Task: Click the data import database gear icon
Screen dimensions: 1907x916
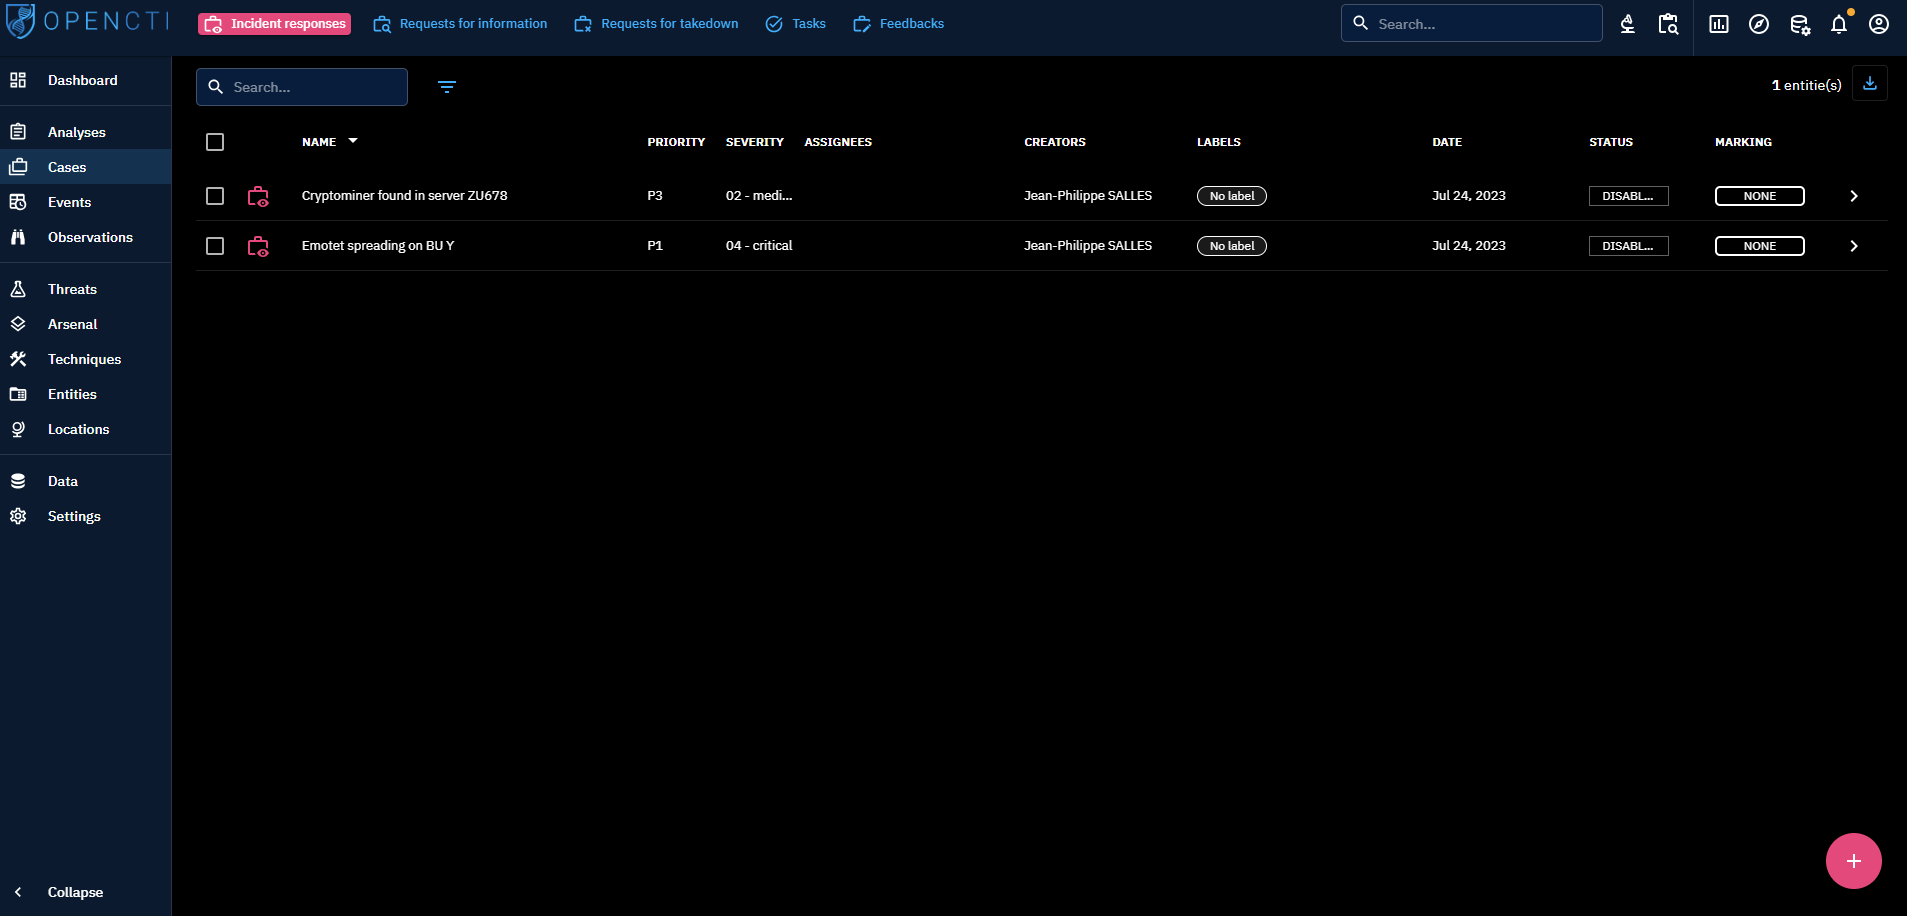Action: (x=1799, y=24)
